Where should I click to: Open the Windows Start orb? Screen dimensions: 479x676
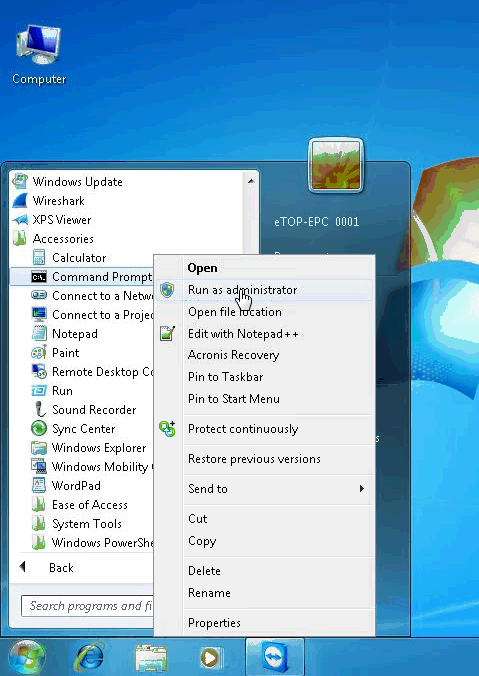(26, 657)
